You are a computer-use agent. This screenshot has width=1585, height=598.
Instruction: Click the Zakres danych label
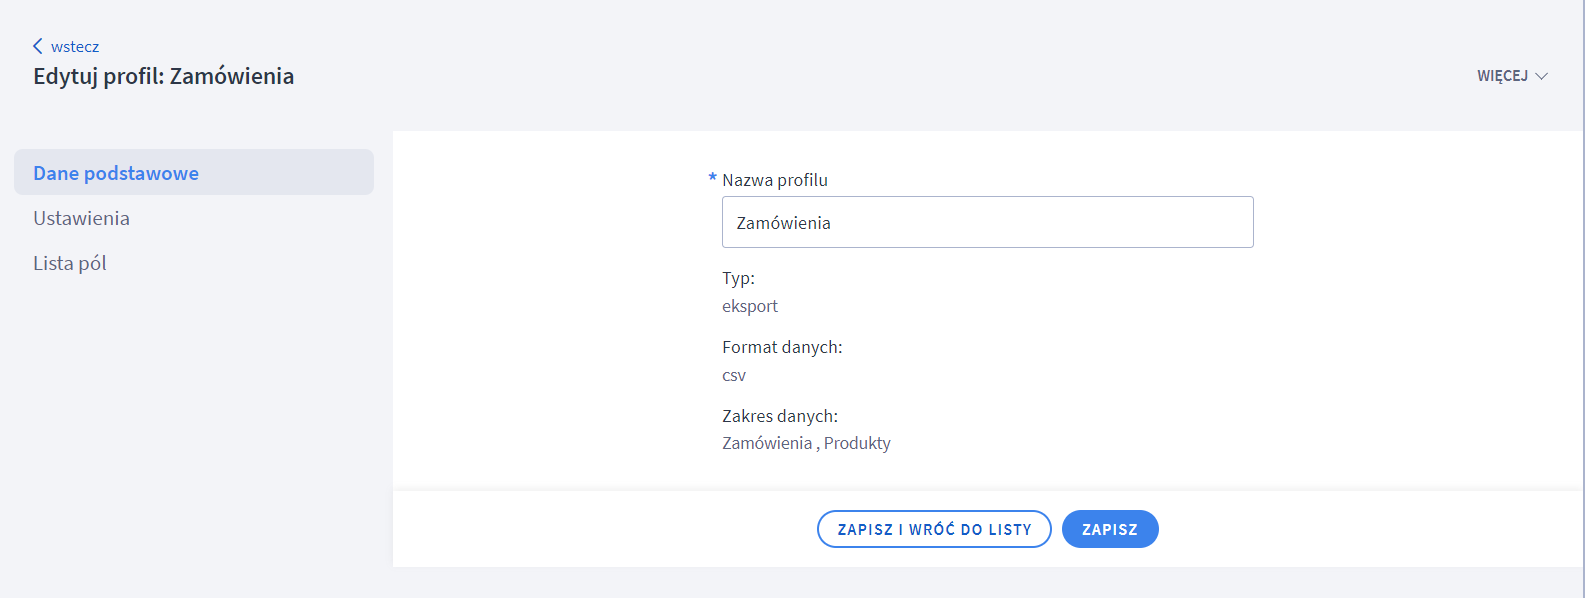(780, 416)
